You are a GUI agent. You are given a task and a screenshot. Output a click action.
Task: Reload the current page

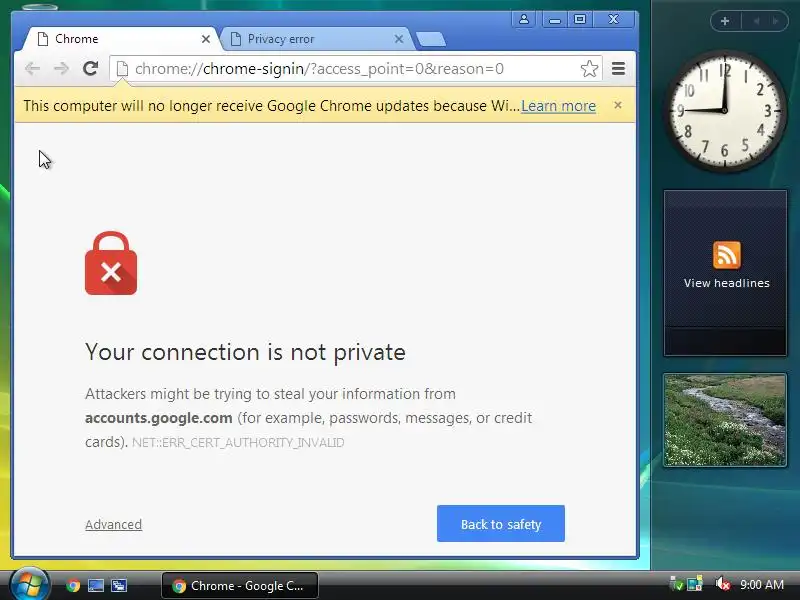pos(90,68)
